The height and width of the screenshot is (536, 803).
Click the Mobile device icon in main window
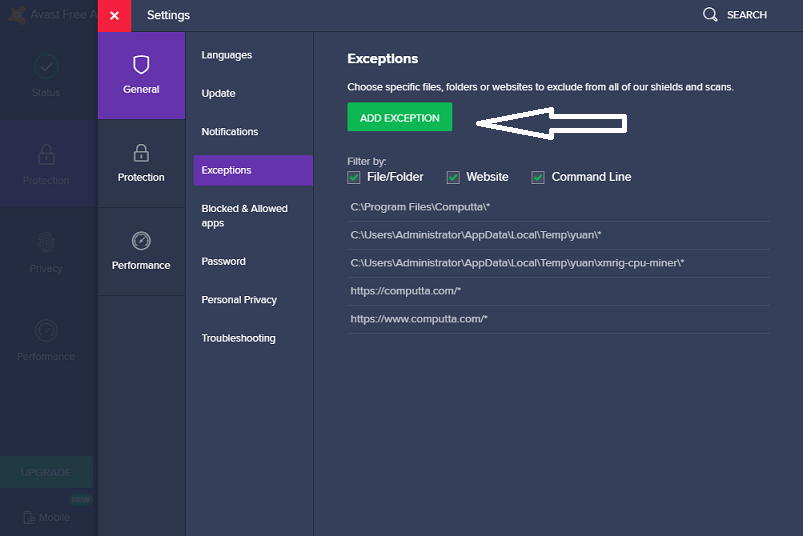click(x=29, y=518)
